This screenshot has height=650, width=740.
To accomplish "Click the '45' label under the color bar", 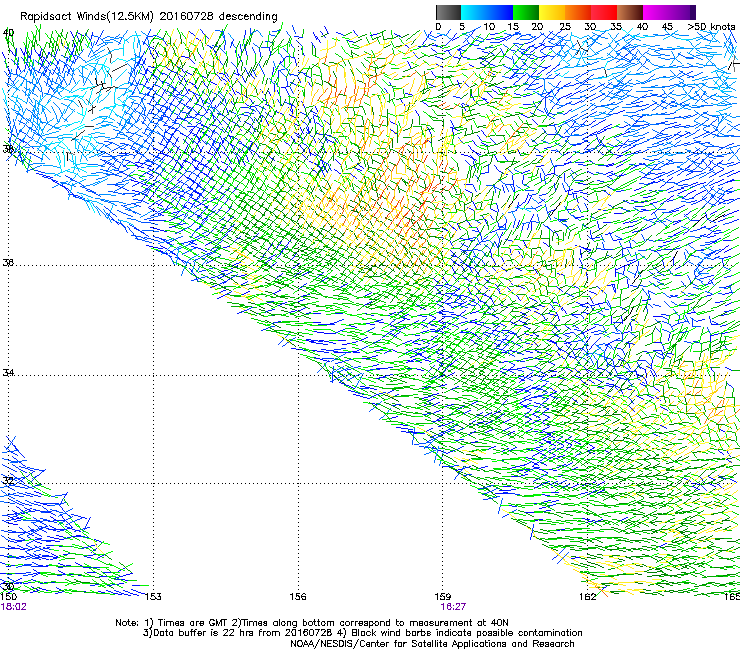I will pyautogui.click(x=667, y=26).
